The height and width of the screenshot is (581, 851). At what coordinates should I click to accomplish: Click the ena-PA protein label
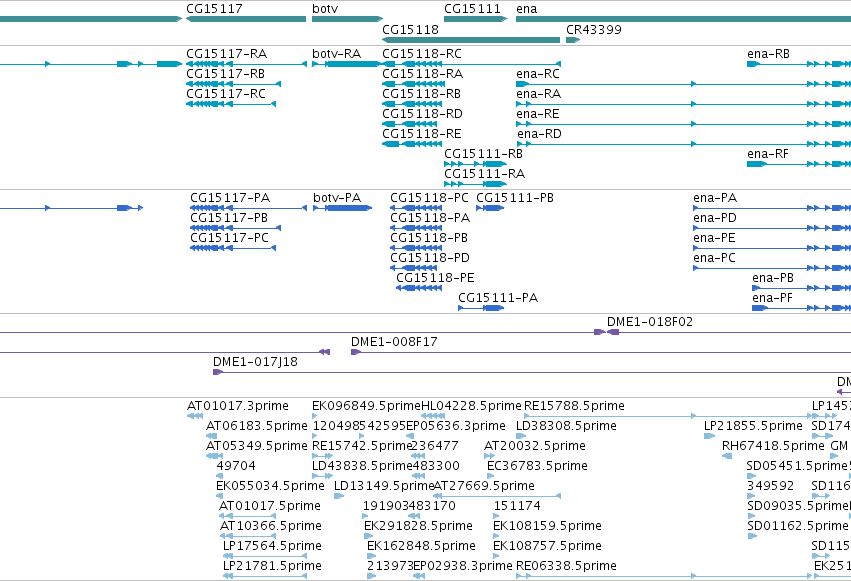point(715,198)
